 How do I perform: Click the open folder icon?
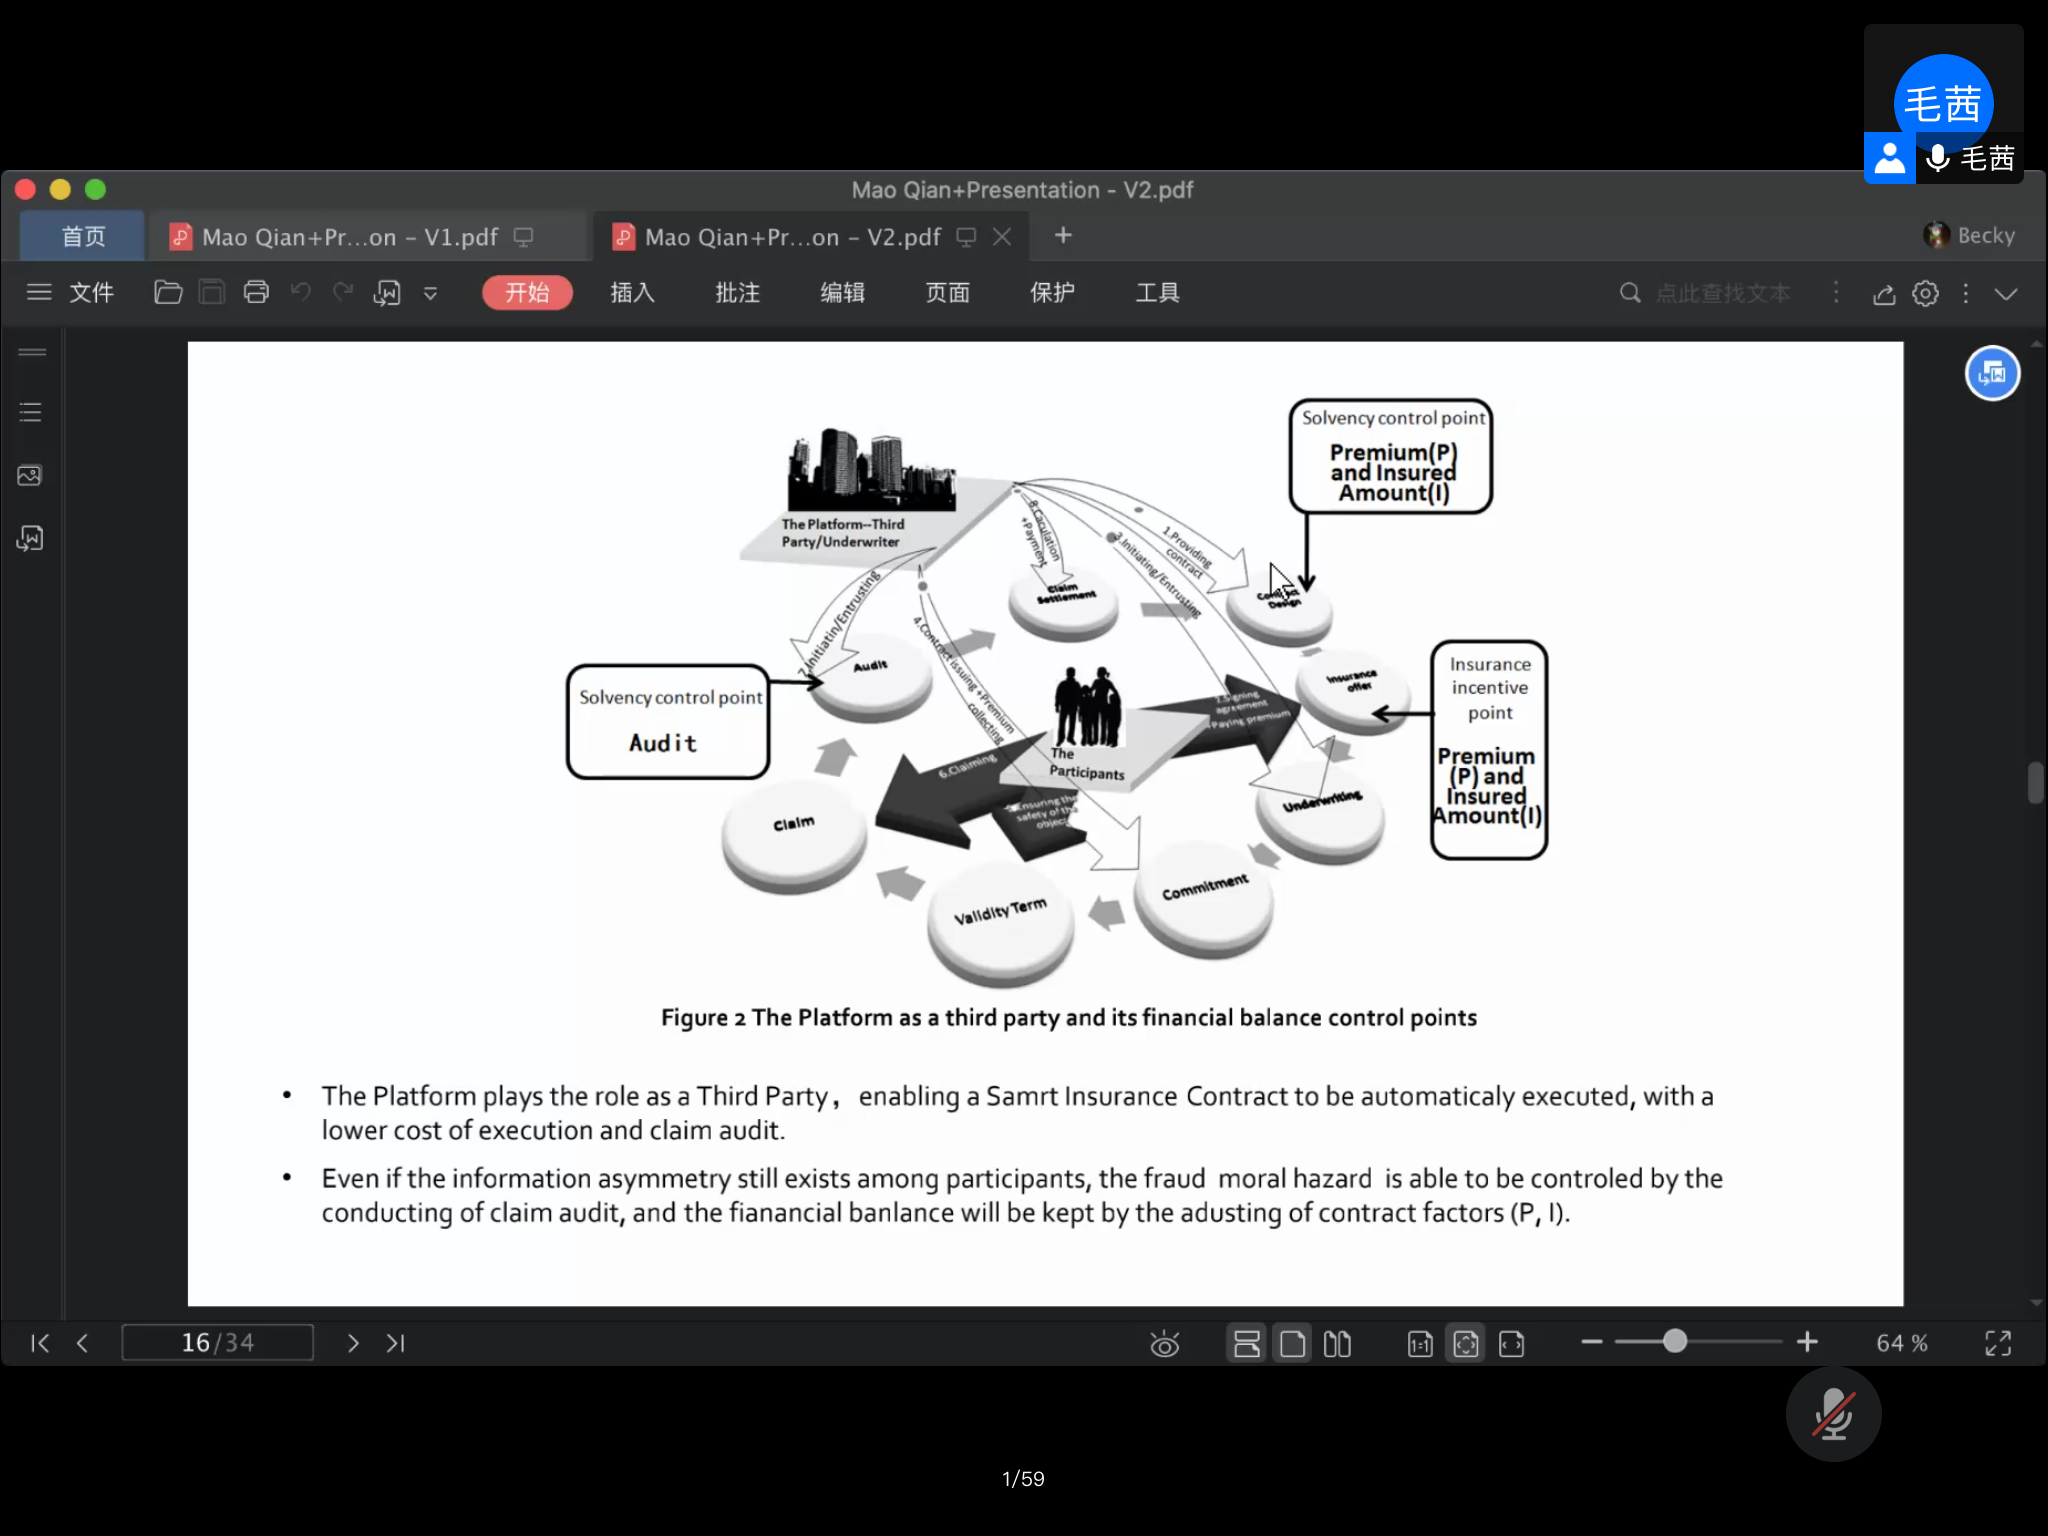pos(168,292)
